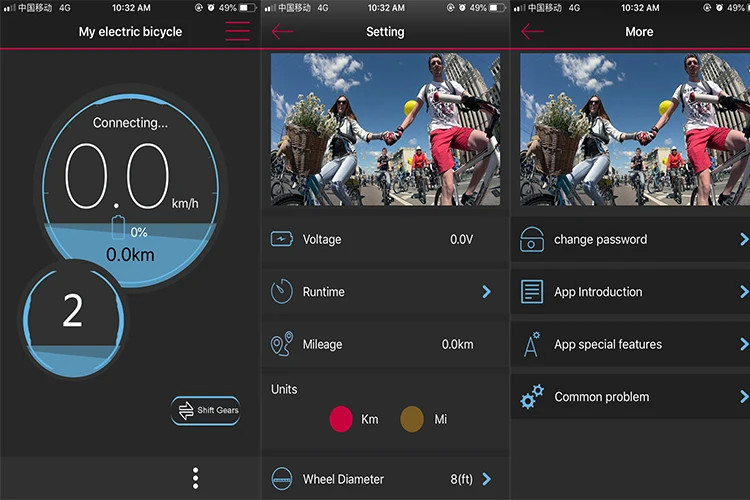This screenshot has height=500, width=750.
Task: Open the Wheel Diameter setting label
Action: coord(343,479)
